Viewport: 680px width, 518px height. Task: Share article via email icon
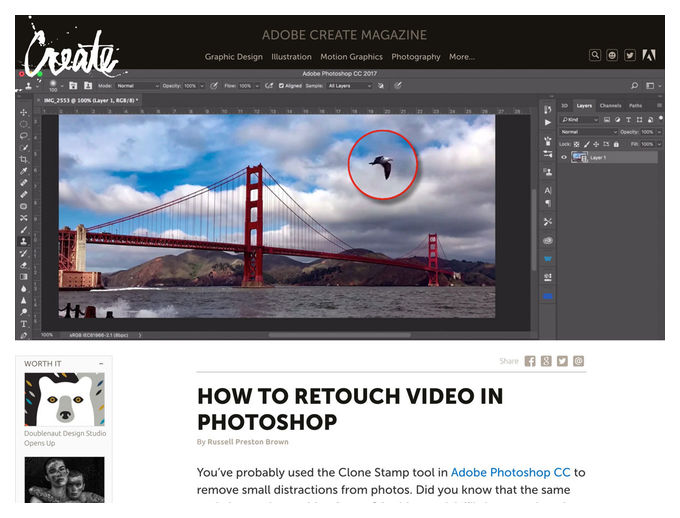click(x=579, y=361)
